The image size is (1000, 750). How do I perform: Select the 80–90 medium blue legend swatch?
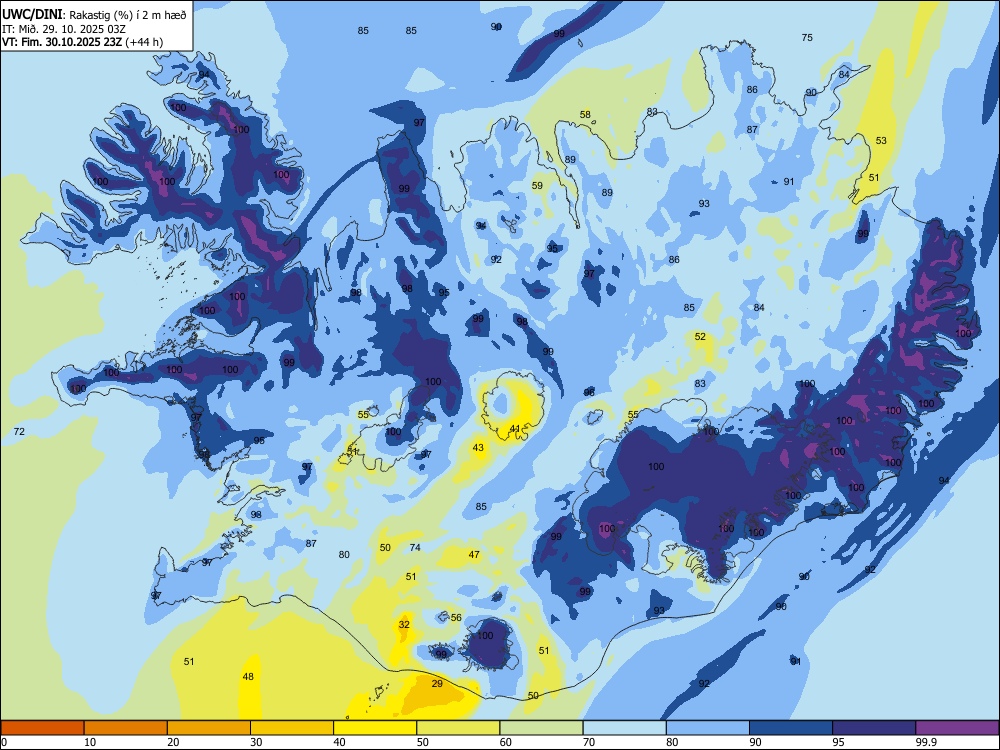click(708, 728)
